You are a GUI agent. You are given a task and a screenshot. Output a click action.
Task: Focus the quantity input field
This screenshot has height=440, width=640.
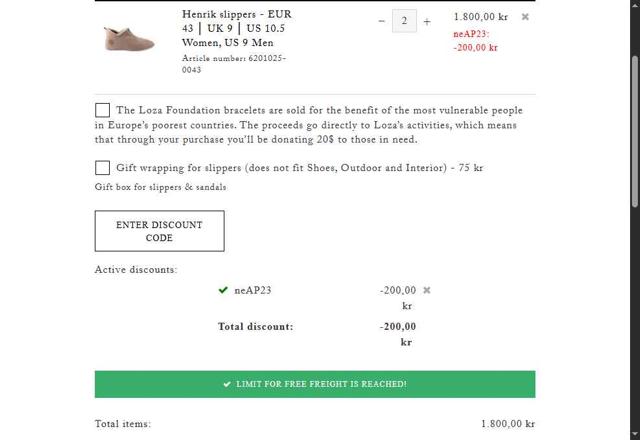point(404,21)
